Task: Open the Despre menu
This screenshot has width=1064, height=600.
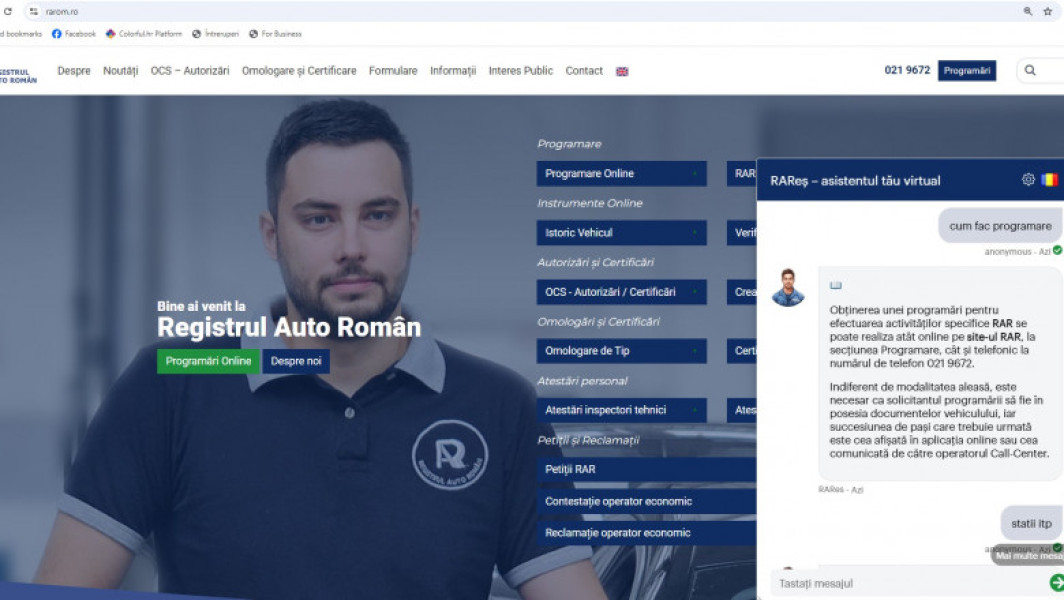Action: pos(74,71)
